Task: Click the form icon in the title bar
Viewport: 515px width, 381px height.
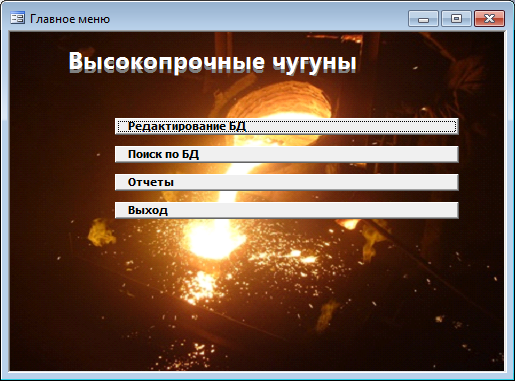Action: click(x=17, y=18)
